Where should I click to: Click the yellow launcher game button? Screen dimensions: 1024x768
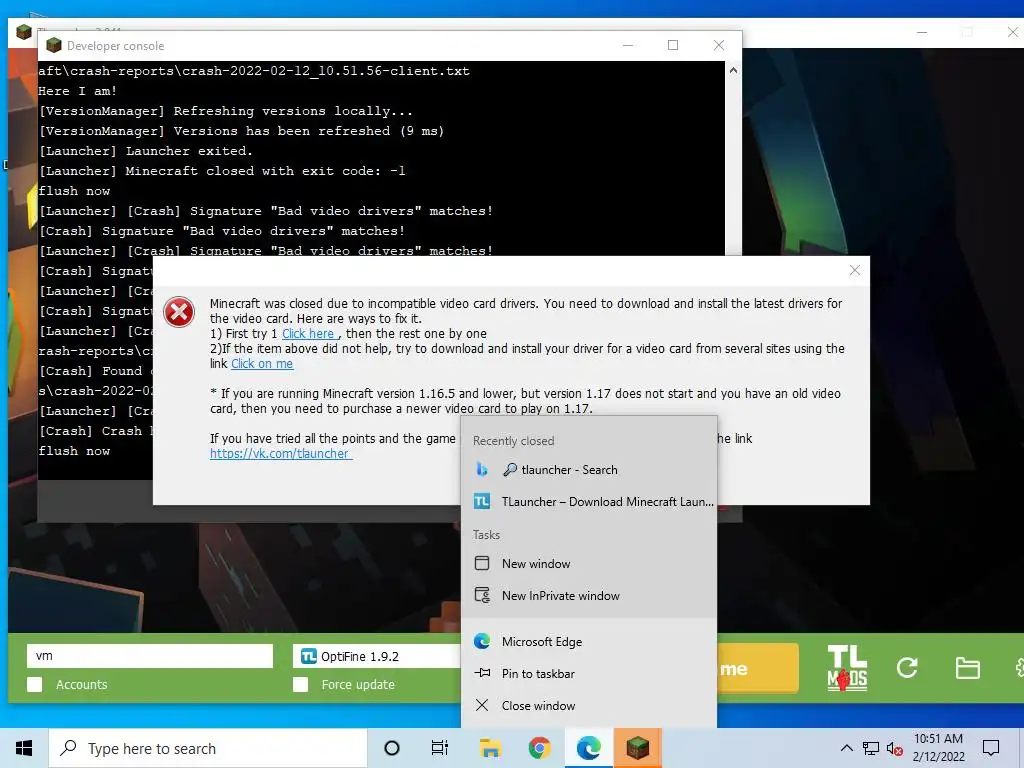[x=758, y=667]
